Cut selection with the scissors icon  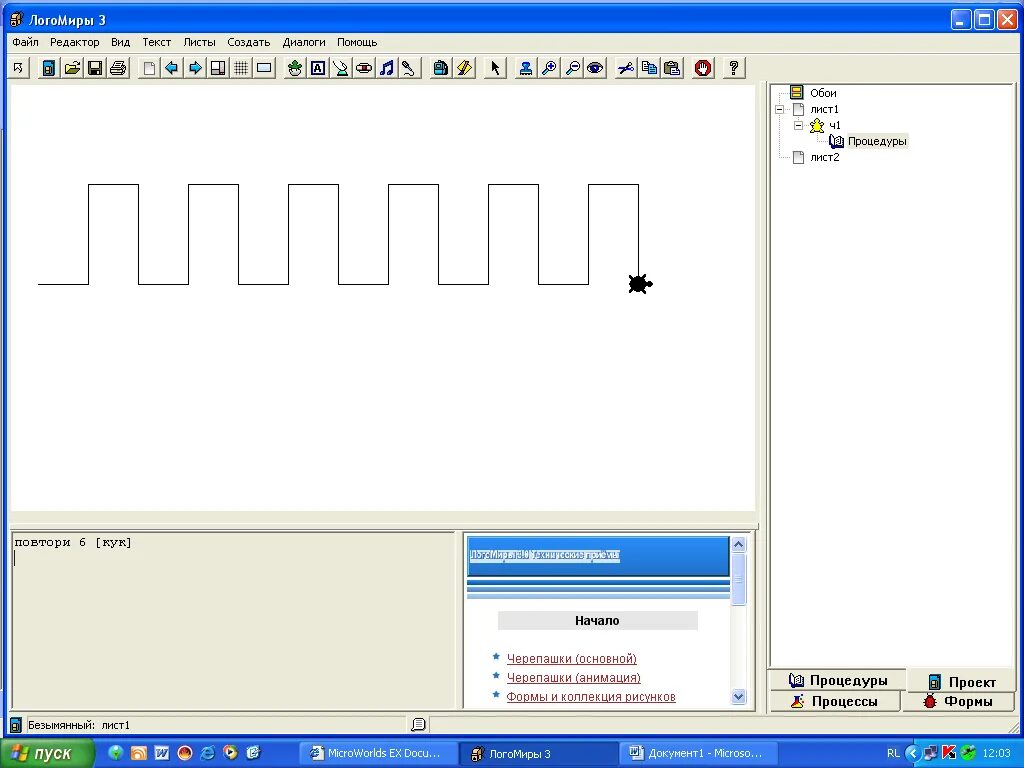coord(626,68)
